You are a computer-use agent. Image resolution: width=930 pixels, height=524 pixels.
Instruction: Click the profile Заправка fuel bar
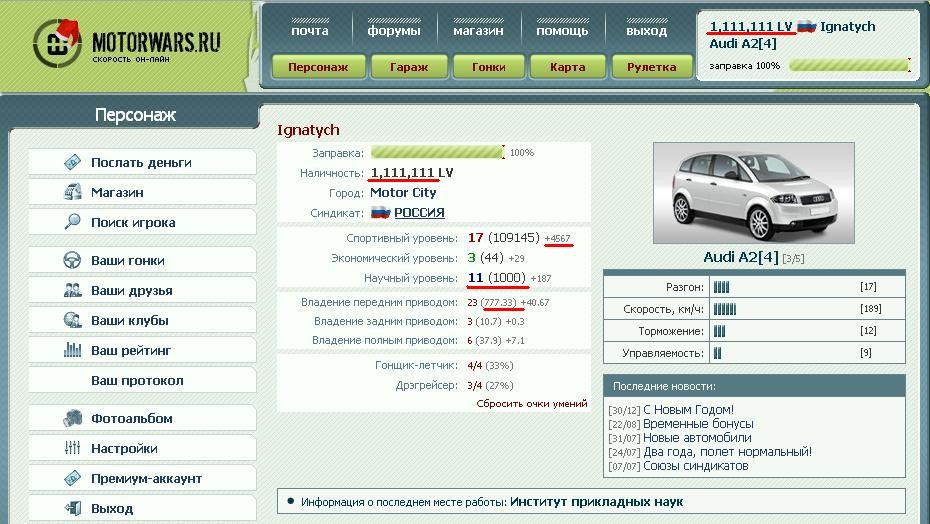click(438, 153)
